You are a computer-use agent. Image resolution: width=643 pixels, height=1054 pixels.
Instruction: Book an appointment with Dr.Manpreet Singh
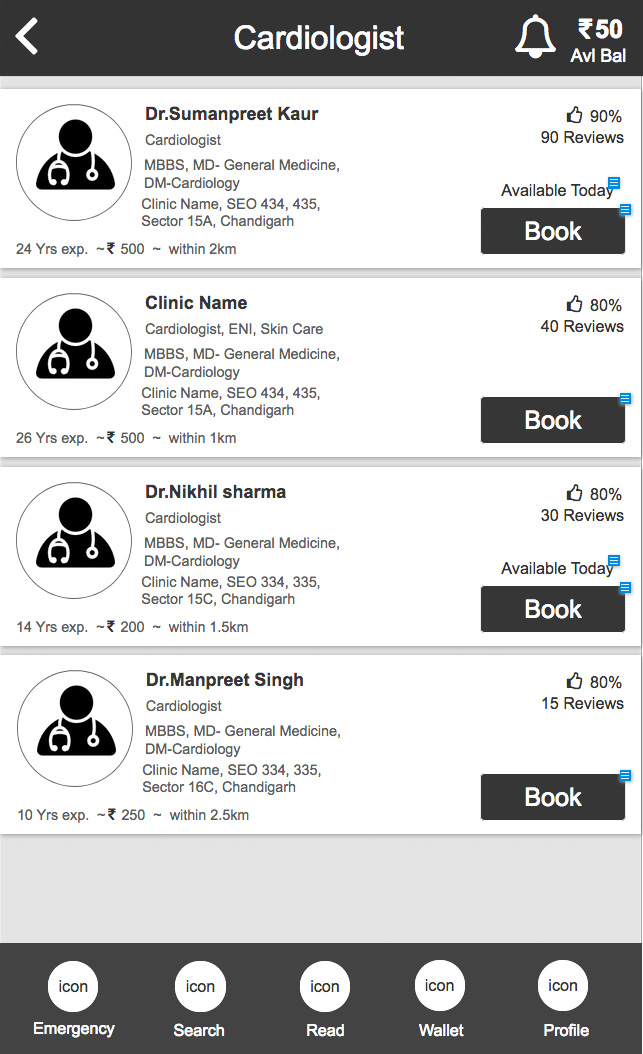(553, 797)
